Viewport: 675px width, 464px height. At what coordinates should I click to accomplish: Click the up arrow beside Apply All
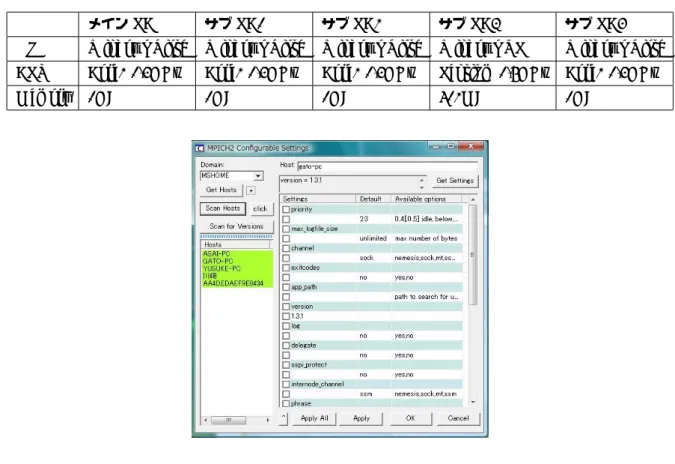pyautogui.click(x=283, y=418)
